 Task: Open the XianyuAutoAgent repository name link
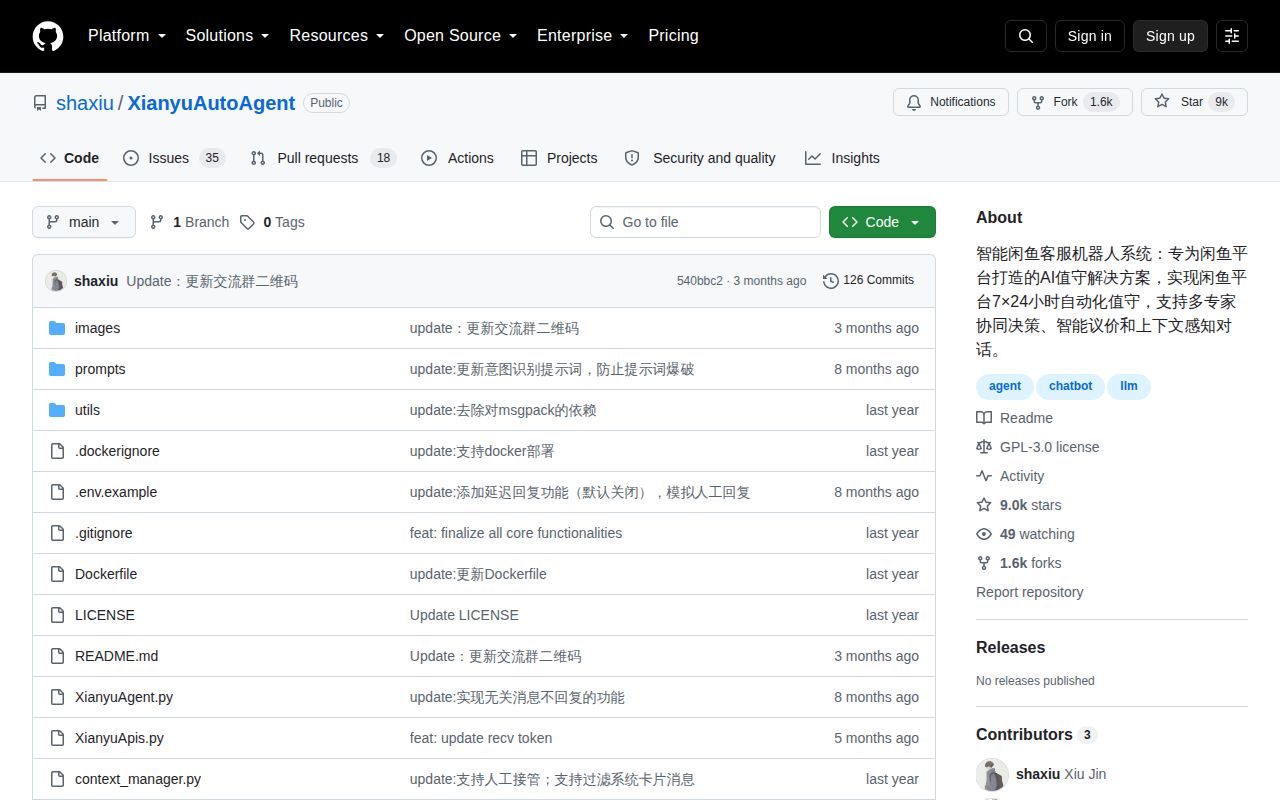[x=211, y=103]
